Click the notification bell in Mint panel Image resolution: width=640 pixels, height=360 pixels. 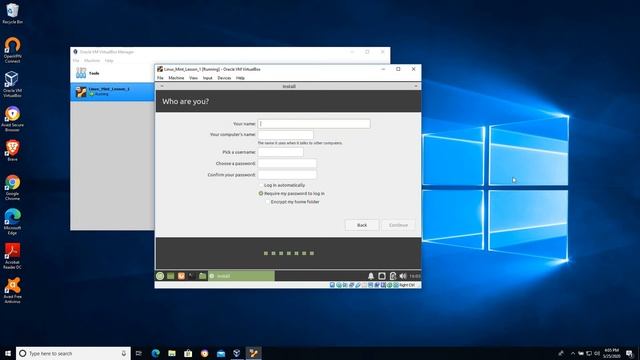tap(371, 276)
